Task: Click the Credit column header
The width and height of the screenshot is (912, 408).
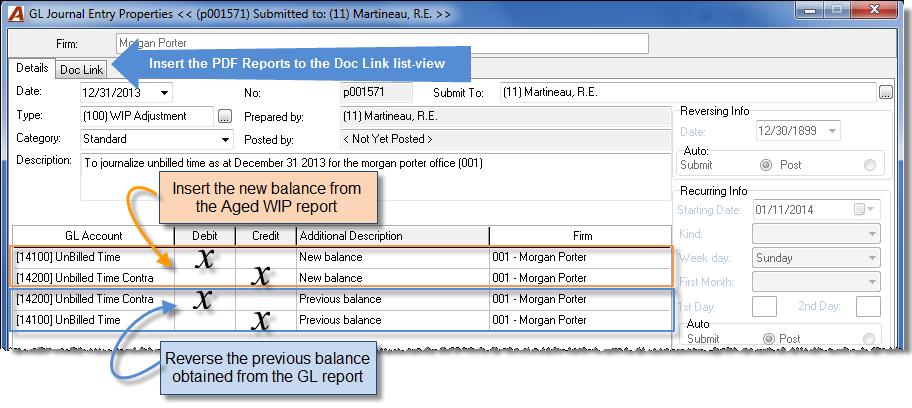Action: coord(266,236)
